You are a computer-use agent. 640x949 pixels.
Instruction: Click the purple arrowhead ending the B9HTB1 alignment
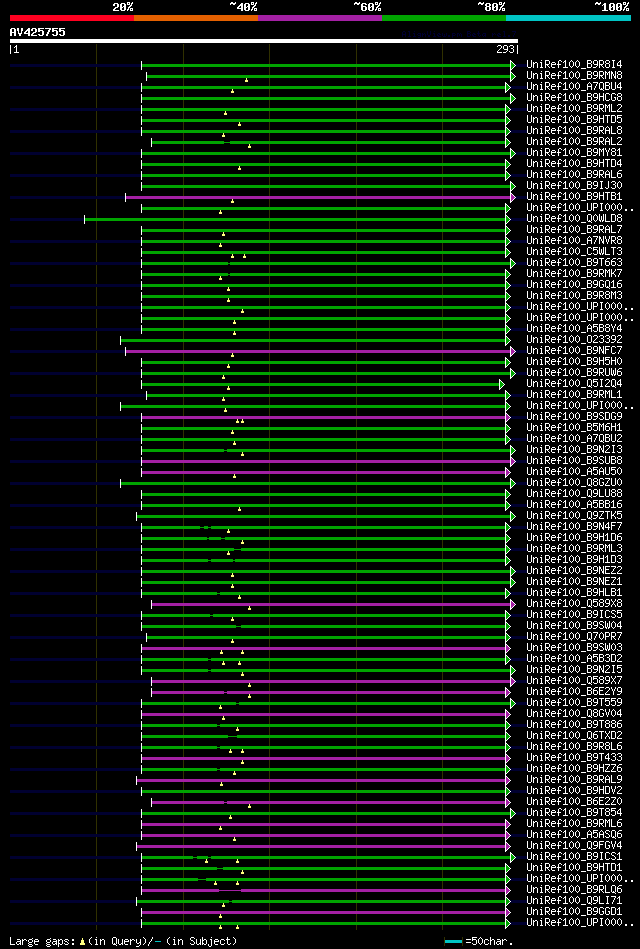[x=513, y=197]
